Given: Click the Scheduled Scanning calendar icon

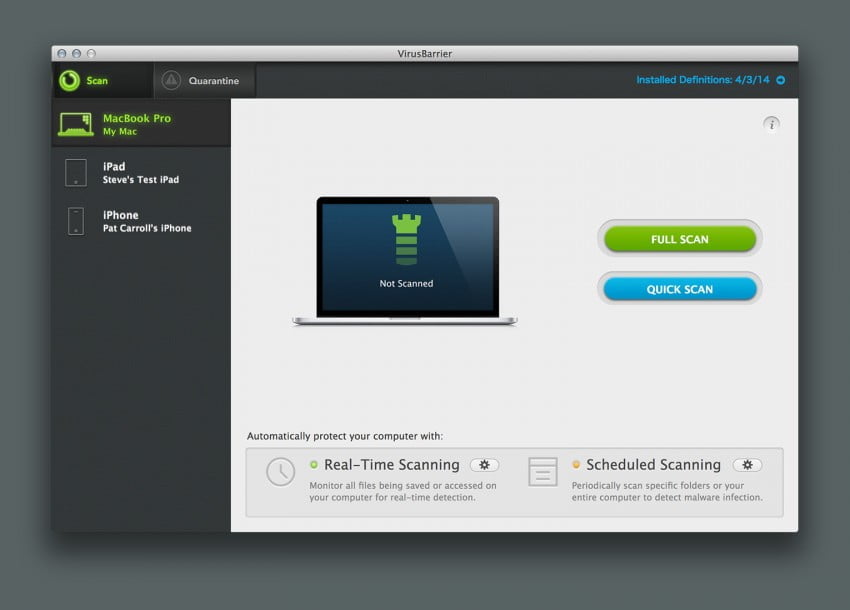Looking at the screenshot, I should click(x=543, y=471).
